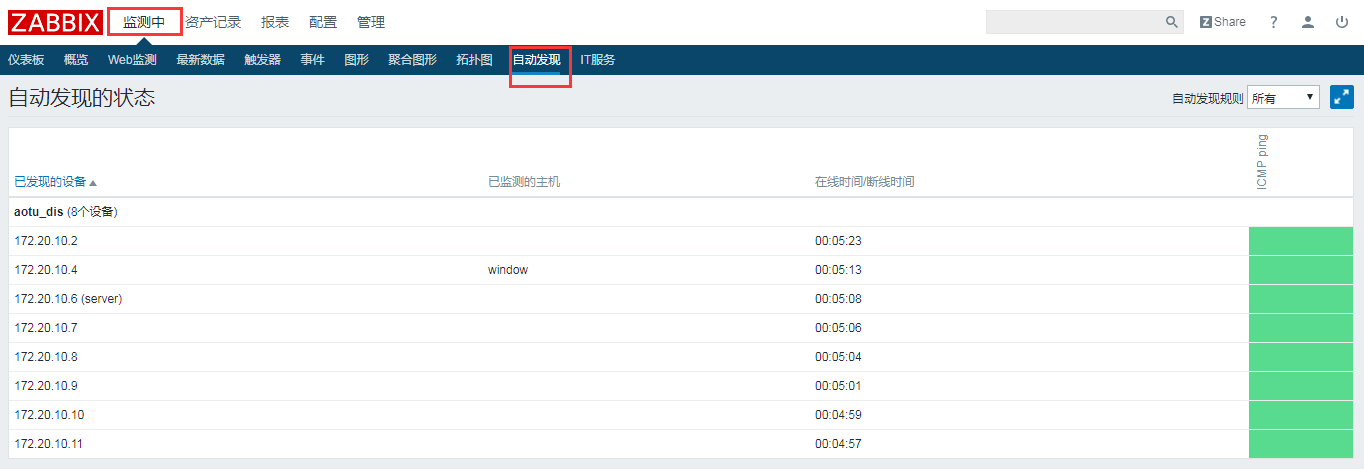Screen dimensions: 1364x469
Task: Click device 172.20.10.9
Action: click(46, 386)
